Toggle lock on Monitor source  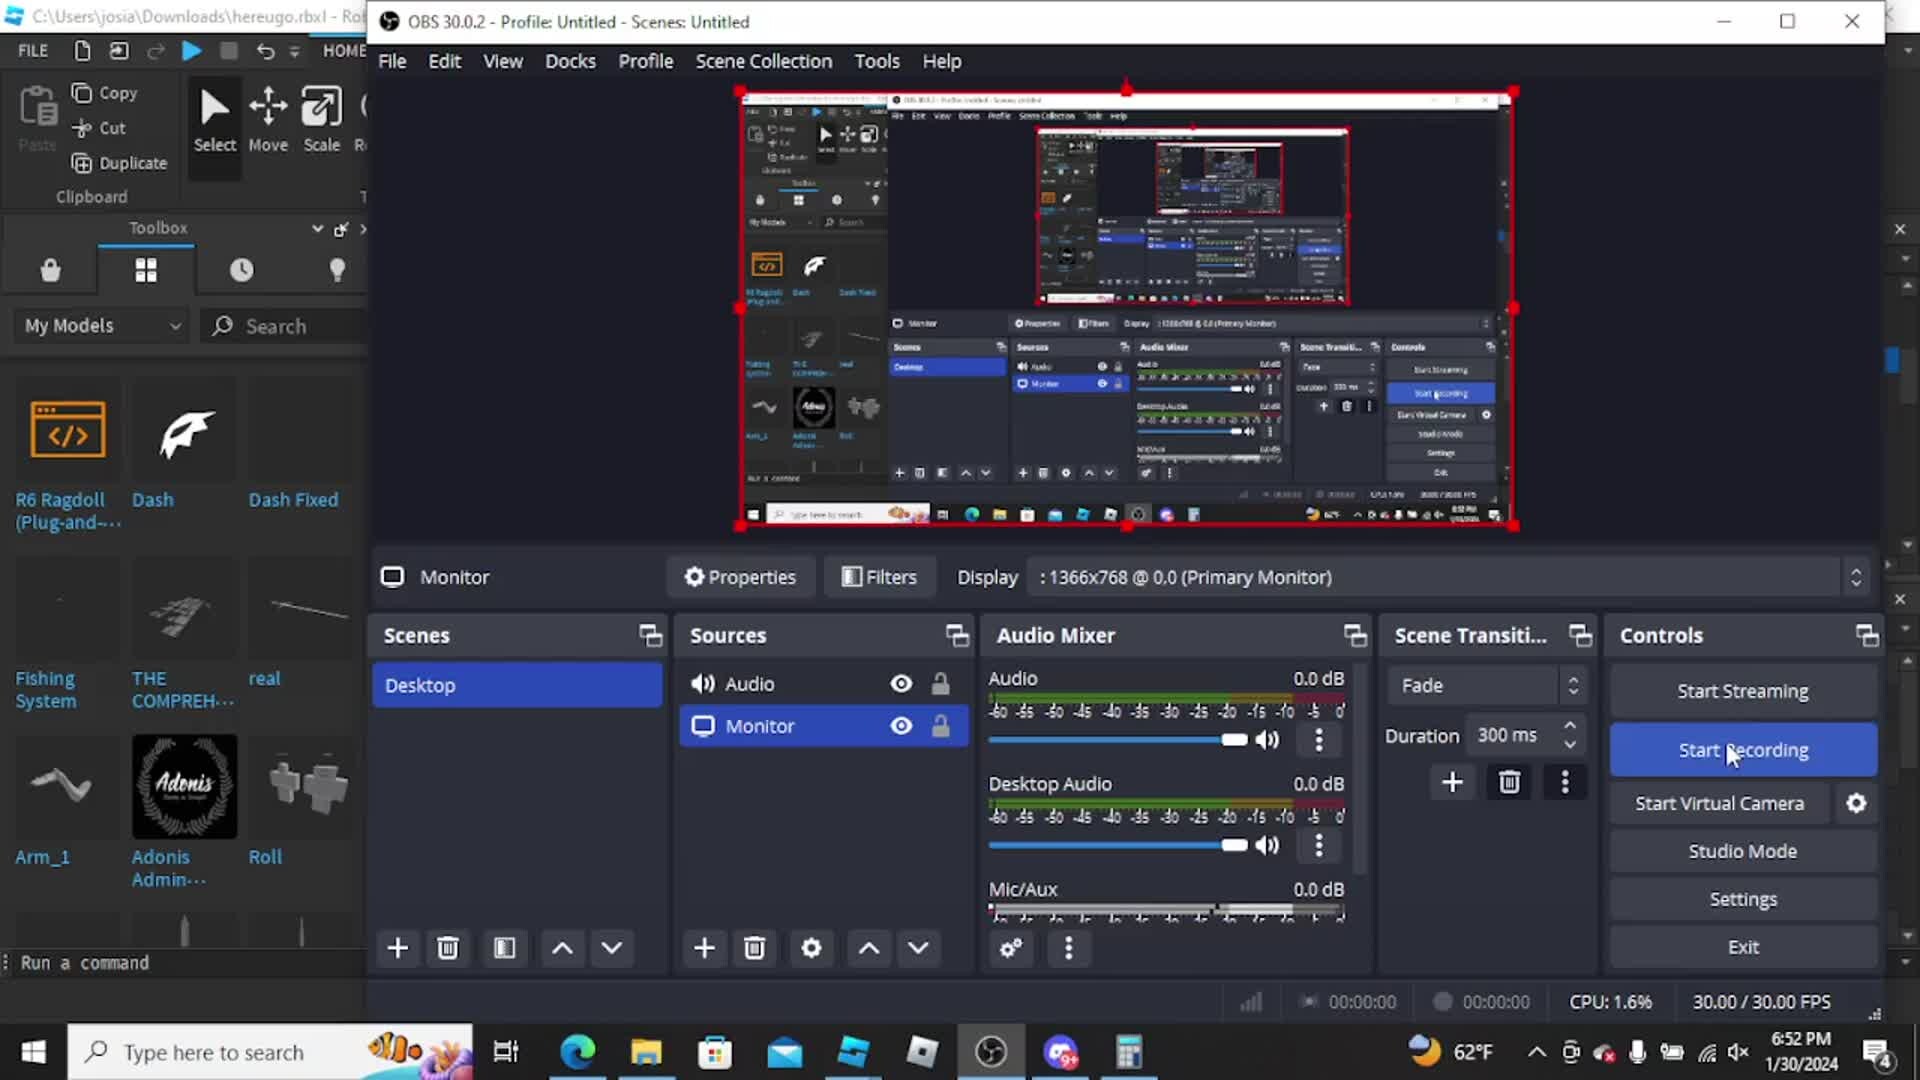[940, 726]
